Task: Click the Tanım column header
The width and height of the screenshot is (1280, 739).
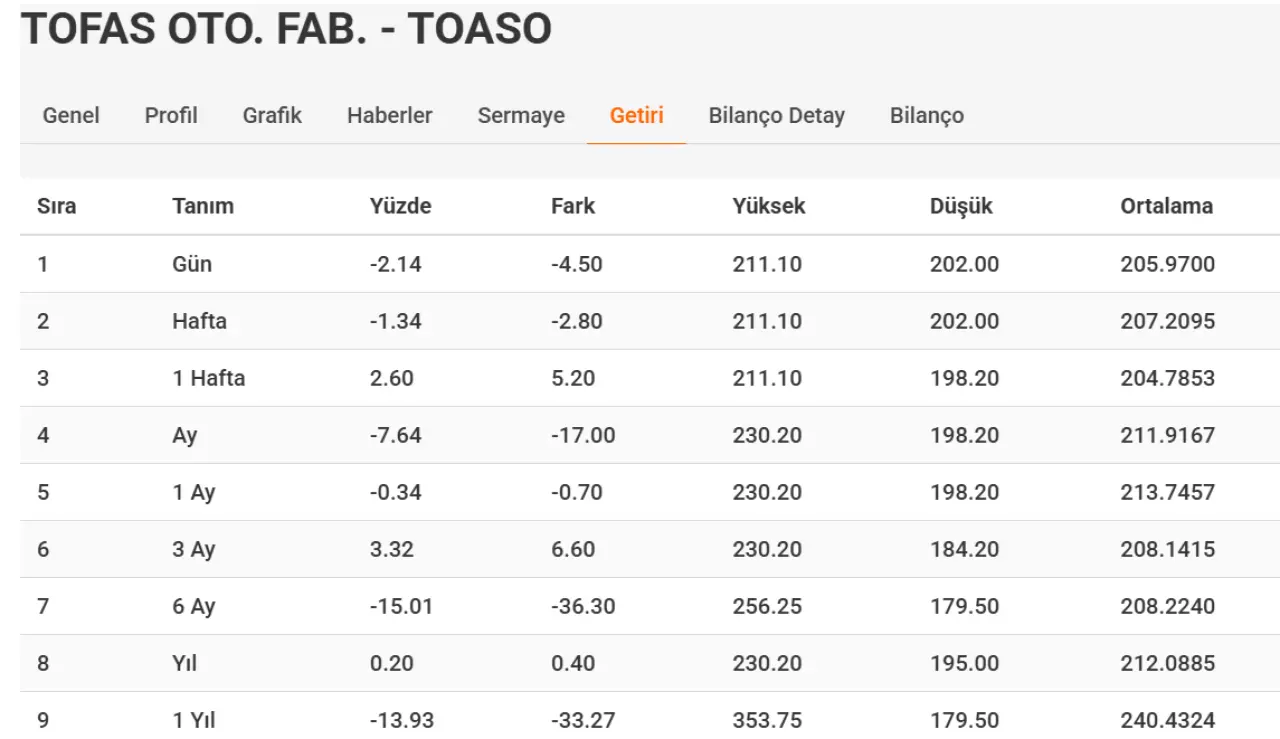Action: click(x=203, y=207)
